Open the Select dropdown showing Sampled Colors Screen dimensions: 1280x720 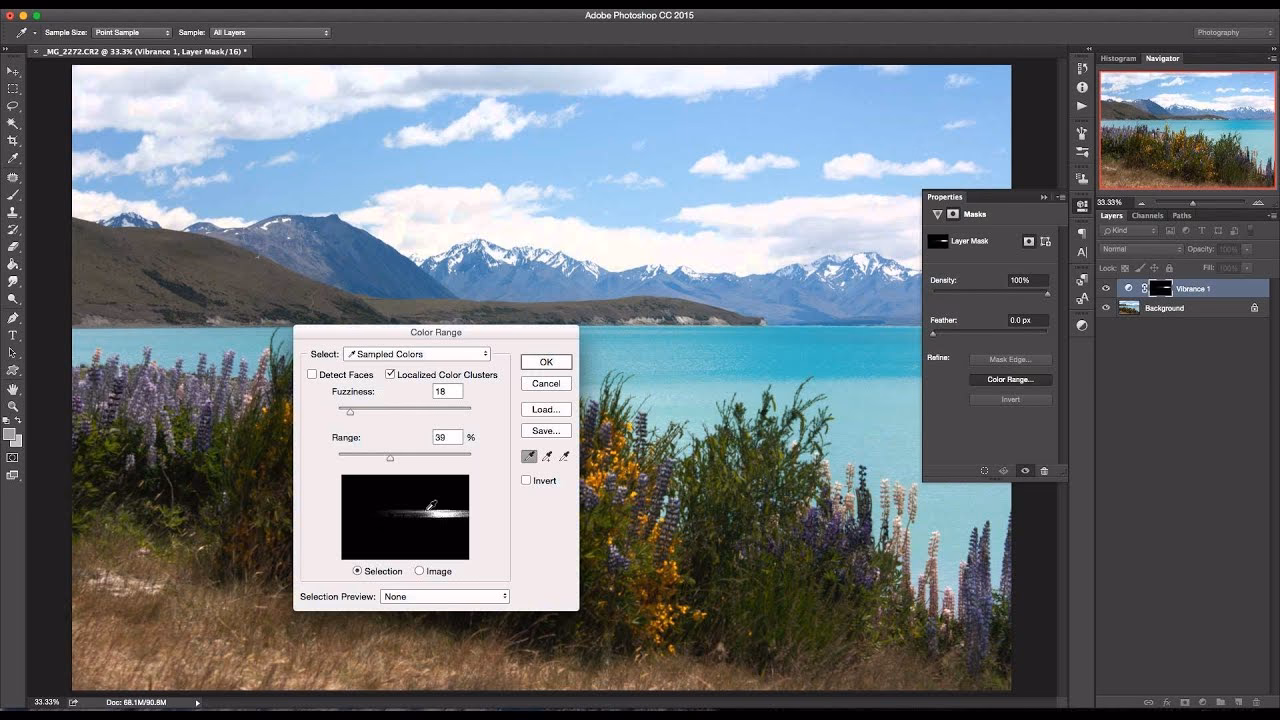click(416, 353)
